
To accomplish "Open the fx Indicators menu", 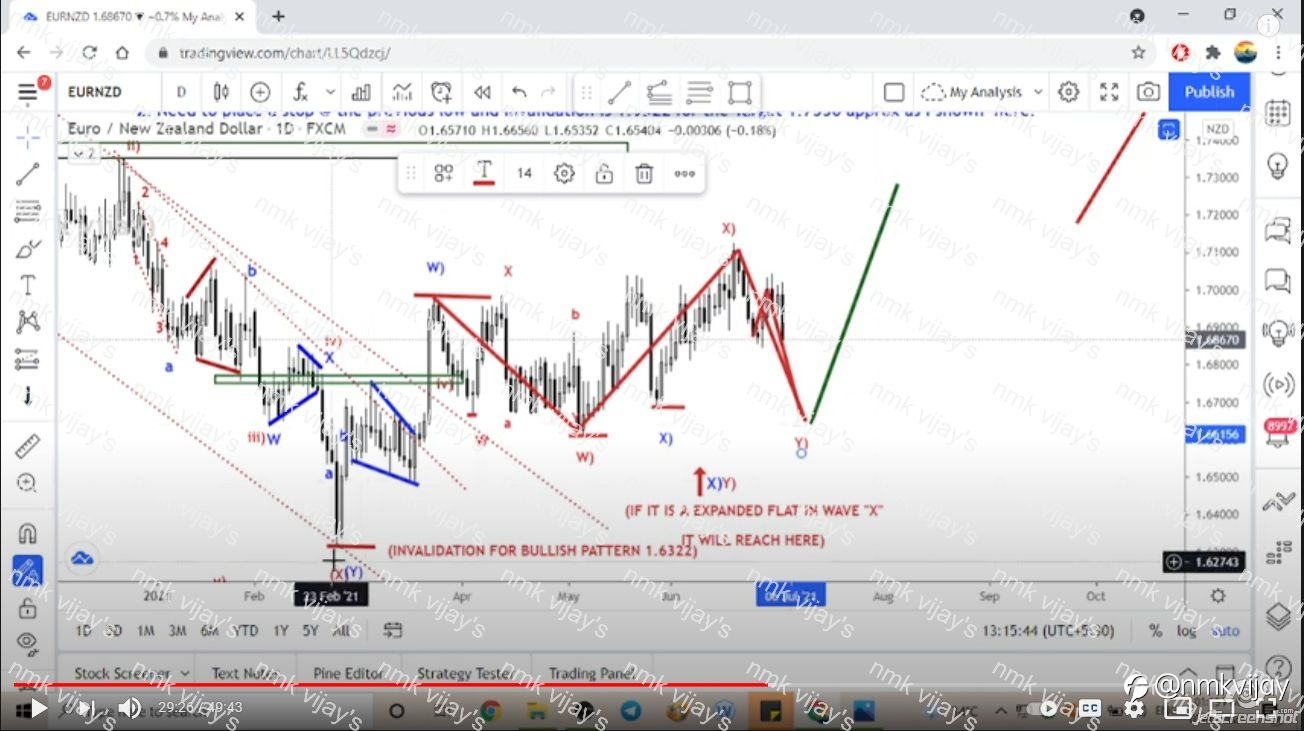I will click(300, 92).
